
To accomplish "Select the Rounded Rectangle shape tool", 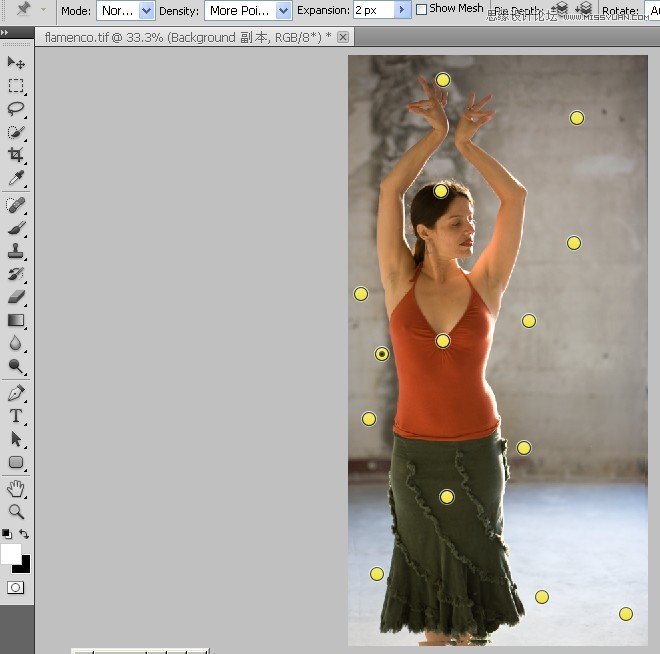I will (x=16, y=463).
